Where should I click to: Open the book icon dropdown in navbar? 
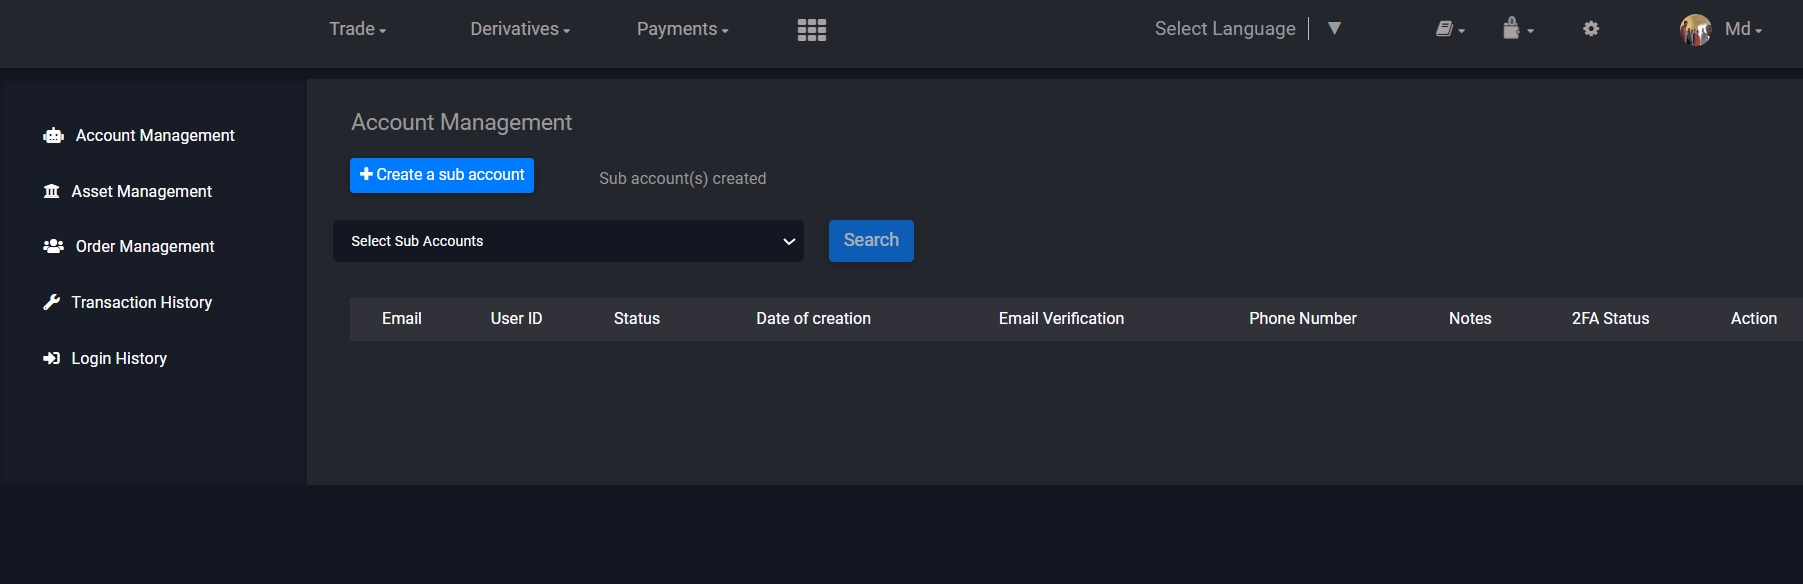pyautogui.click(x=1449, y=30)
